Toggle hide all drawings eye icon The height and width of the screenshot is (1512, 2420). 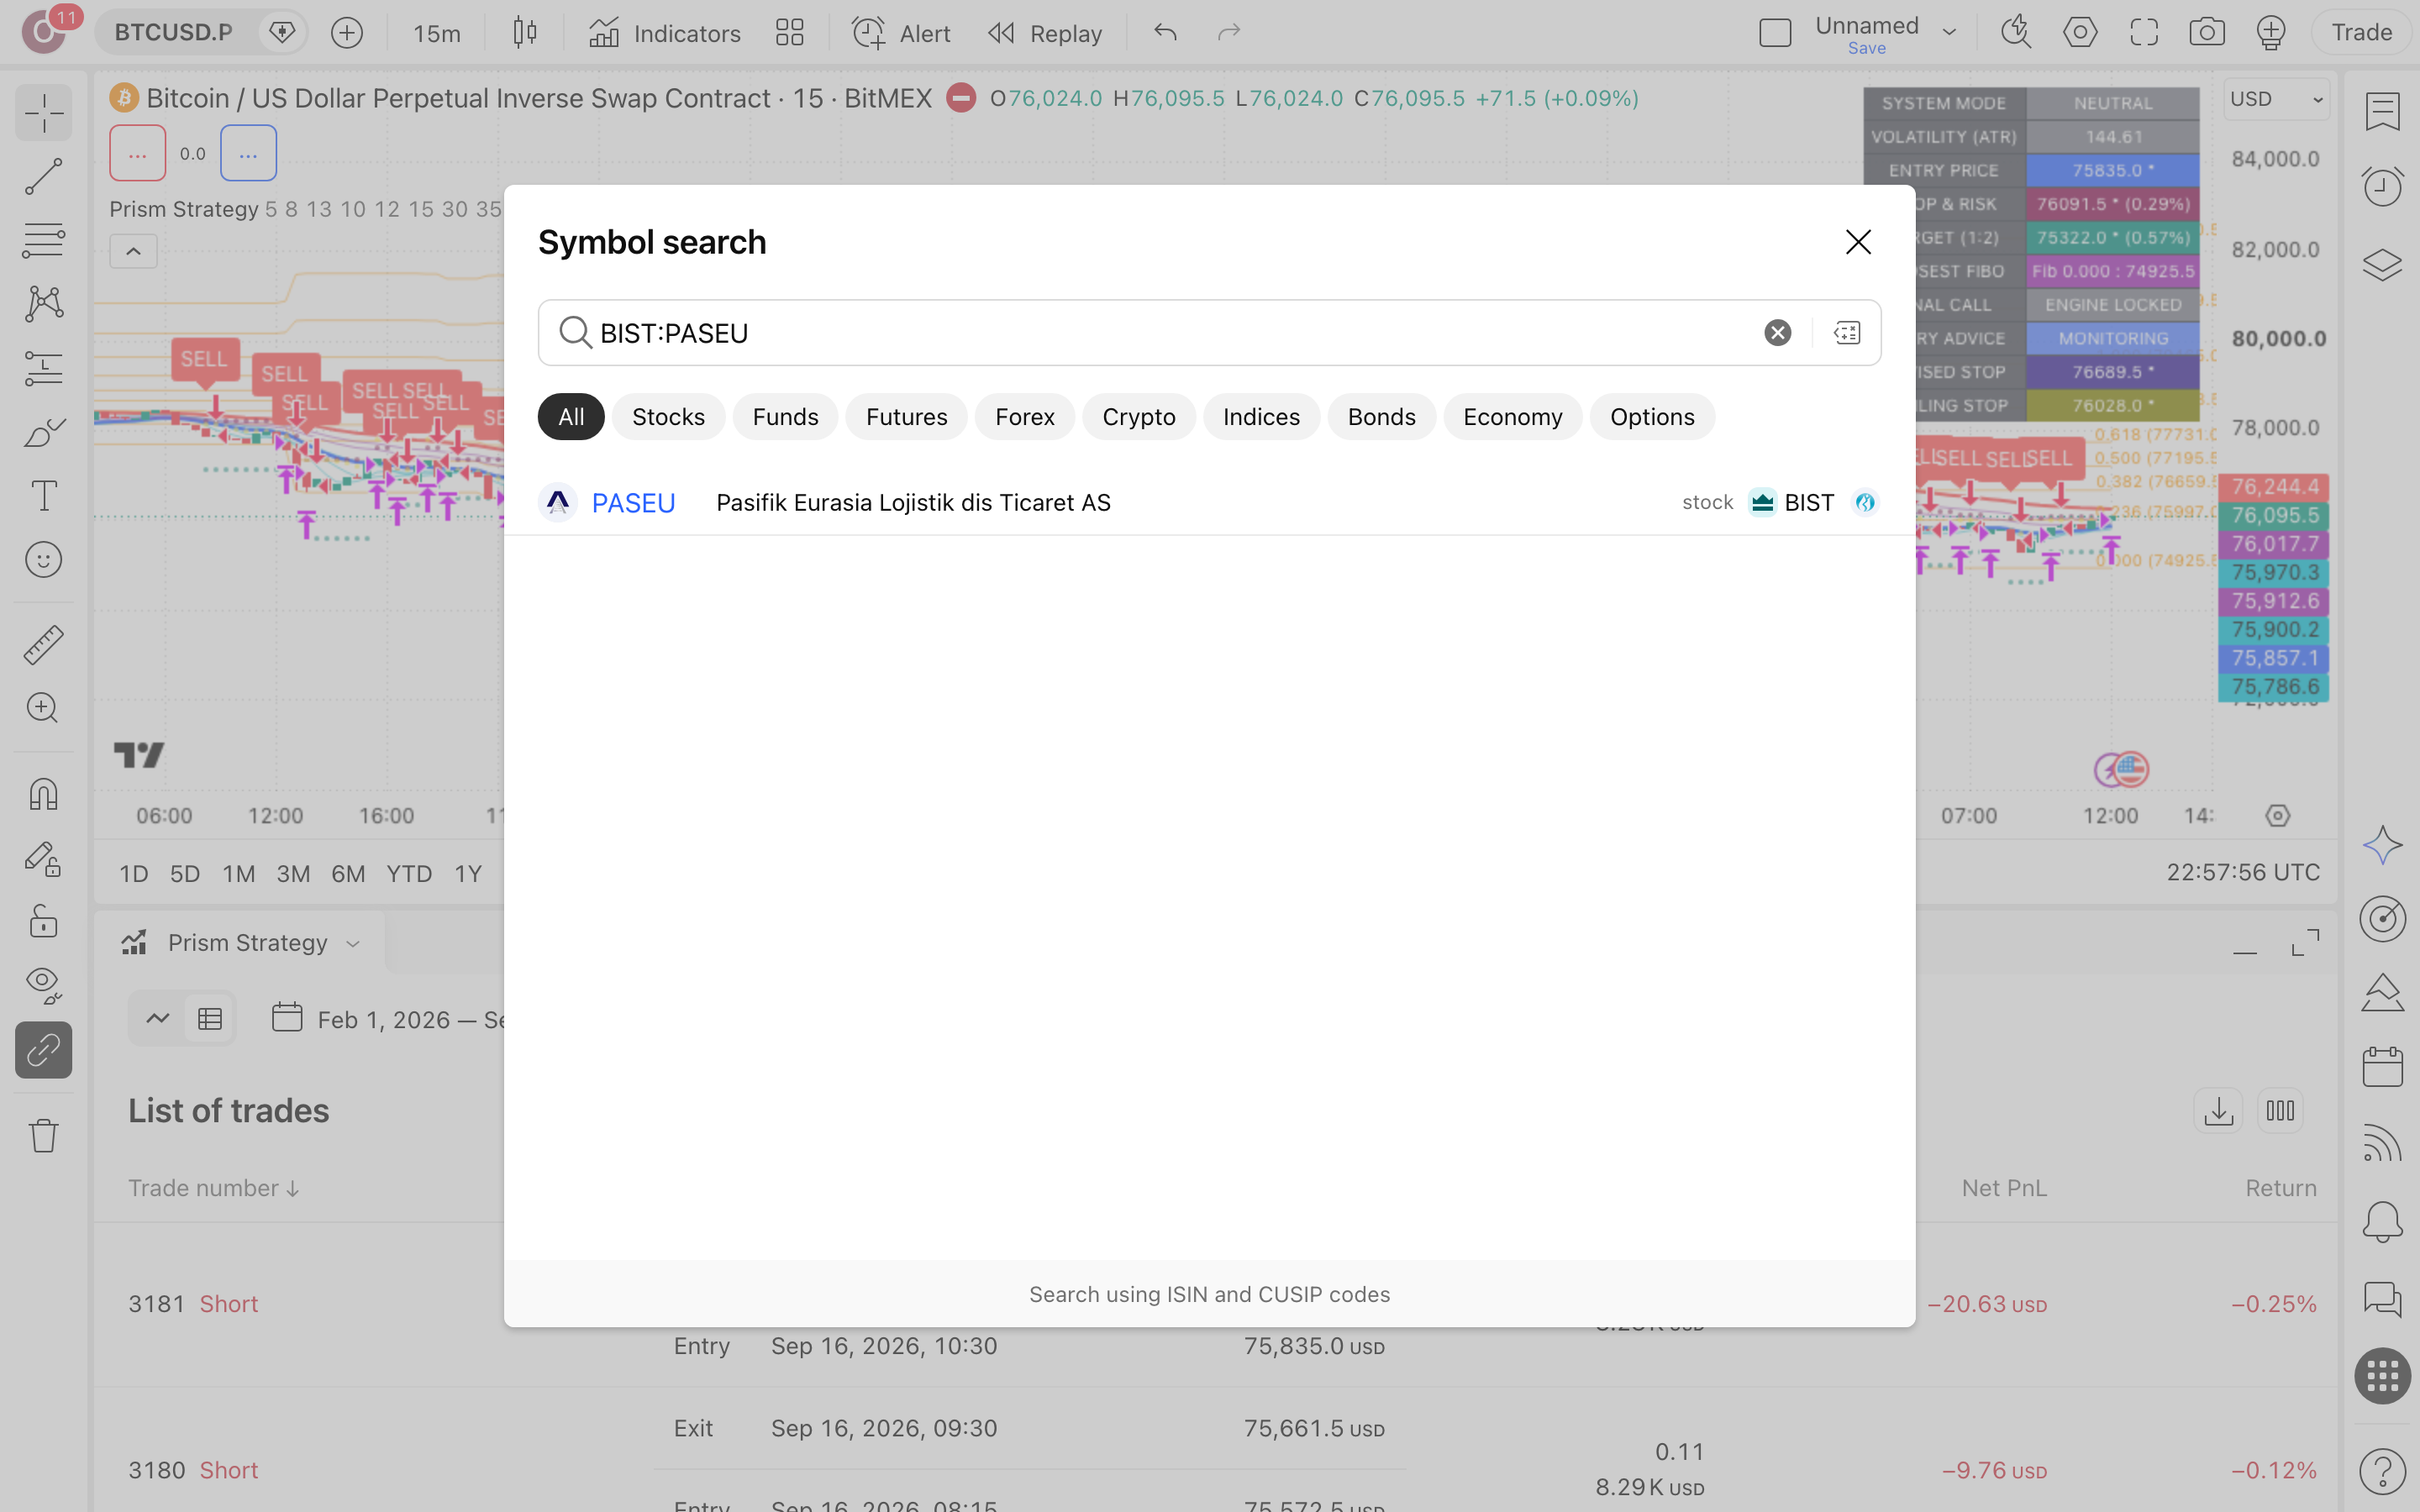click(x=44, y=985)
